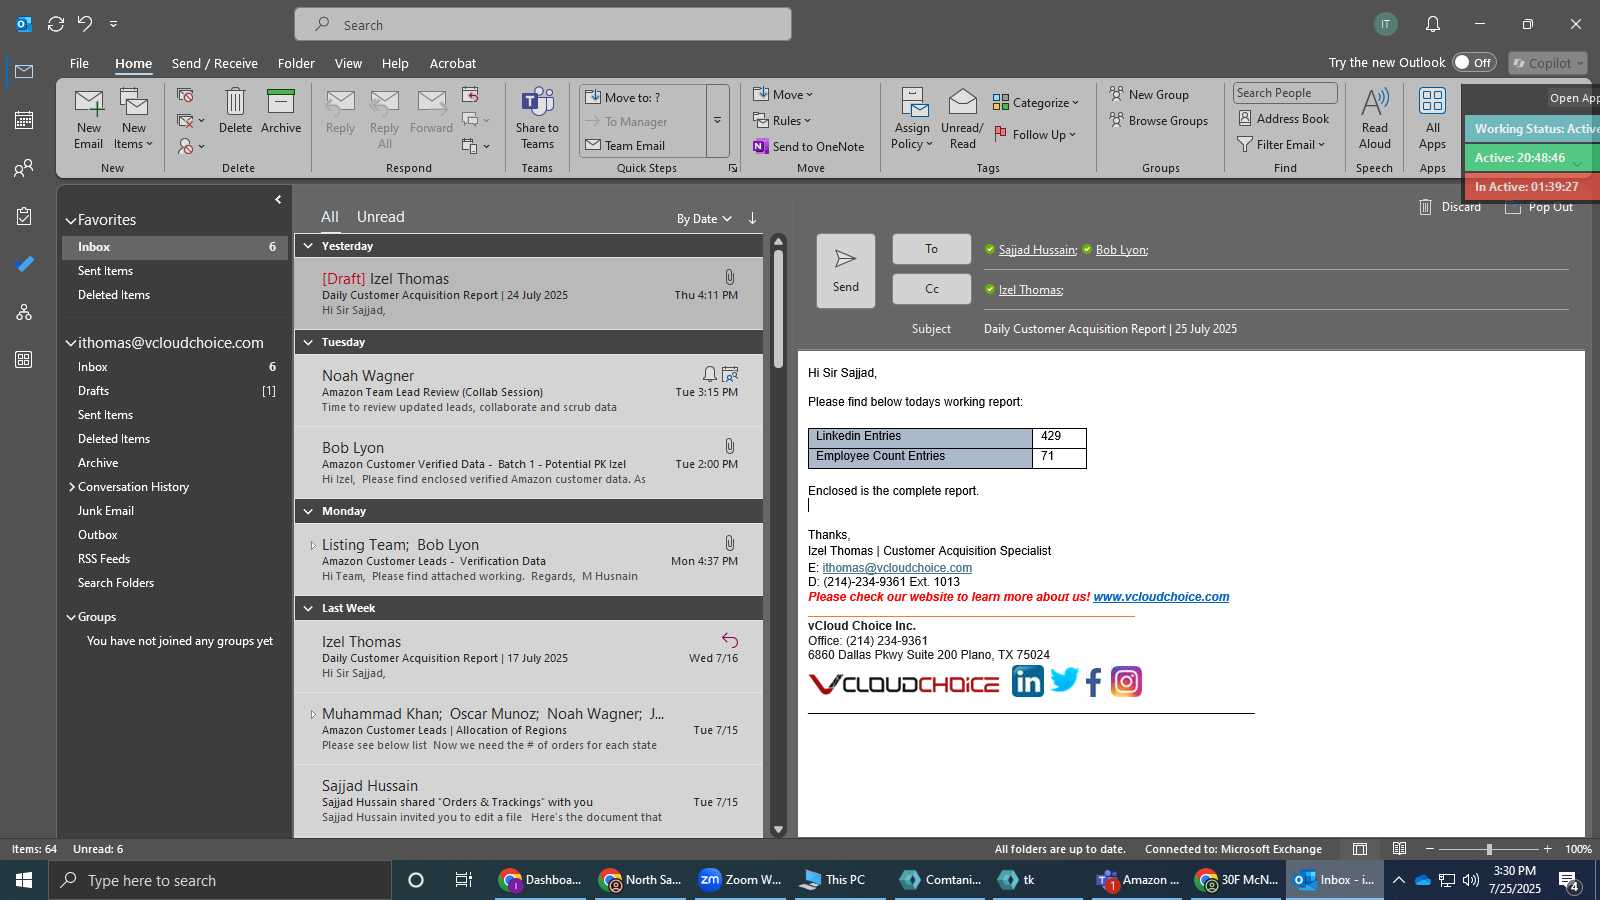Open www.vcloudchoice.com link

point(1161,597)
